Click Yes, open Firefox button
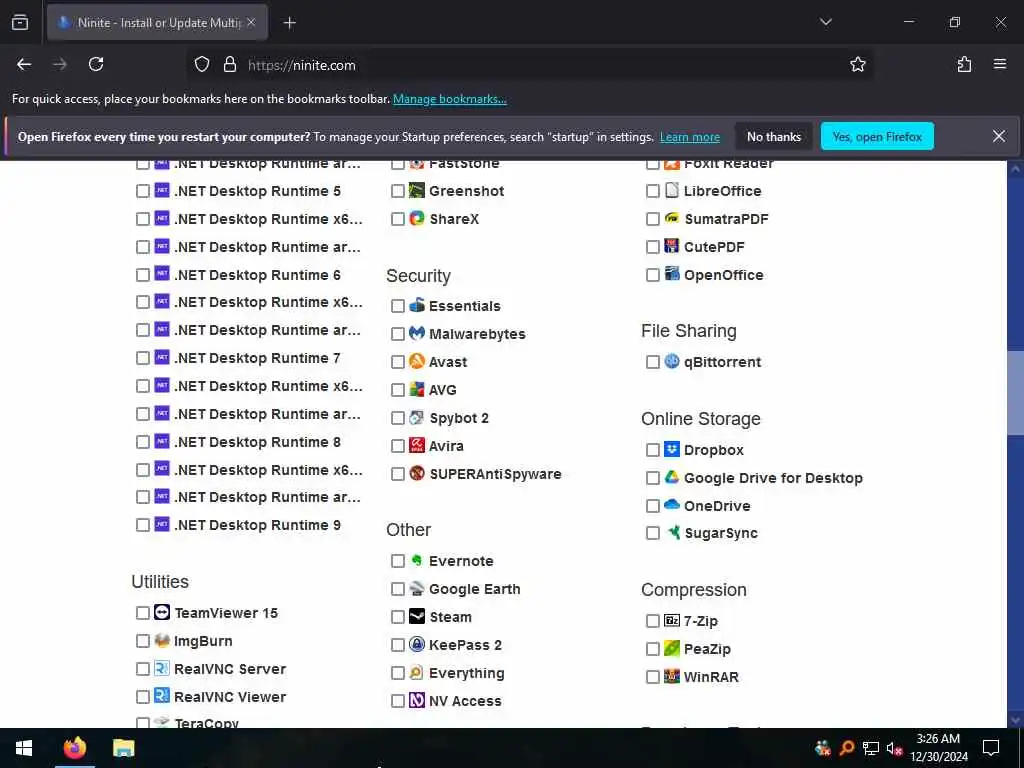1024x768 pixels. [x=877, y=136]
